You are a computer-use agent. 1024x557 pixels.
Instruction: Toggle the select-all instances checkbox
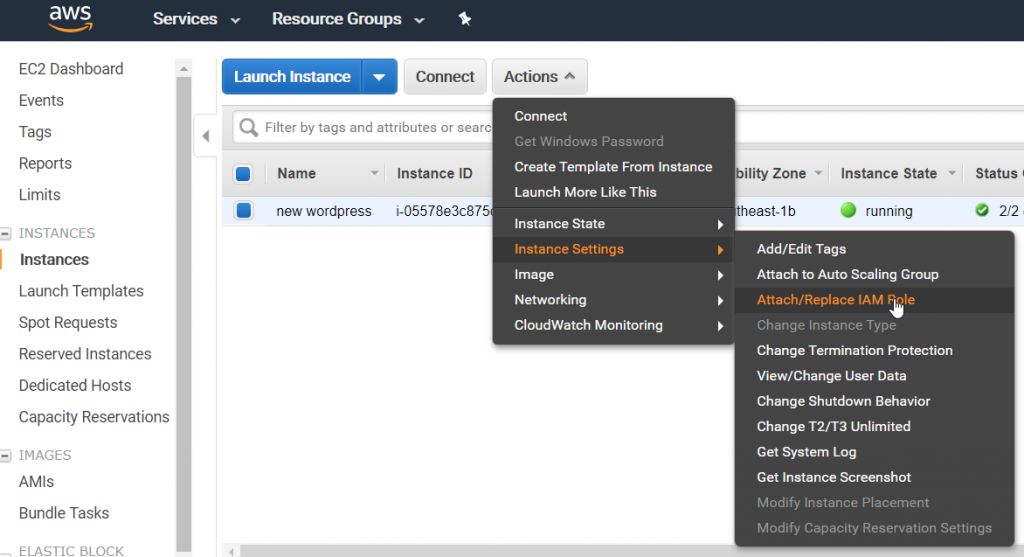click(x=243, y=174)
